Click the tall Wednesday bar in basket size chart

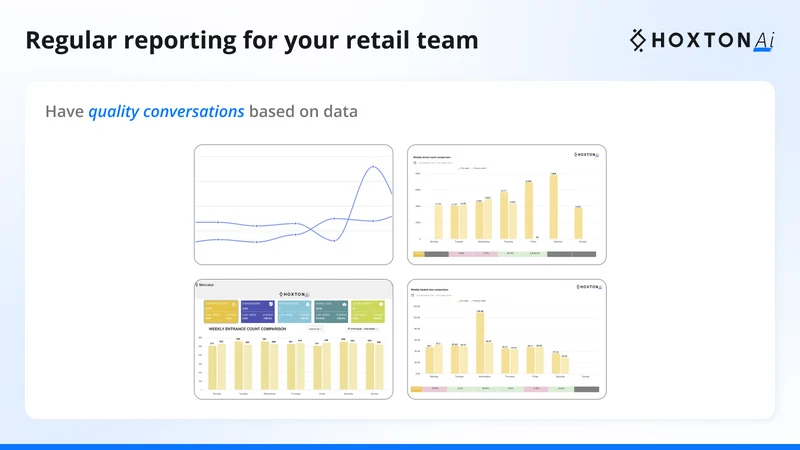coord(480,343)
